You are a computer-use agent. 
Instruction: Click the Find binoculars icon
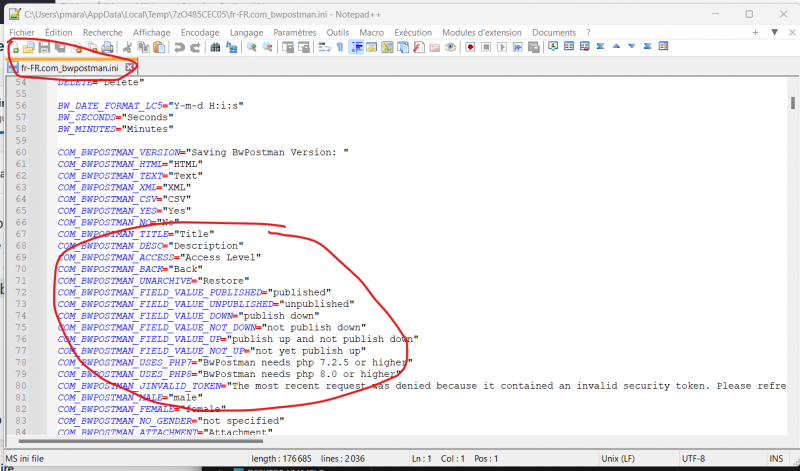click(x=214, y=47)
